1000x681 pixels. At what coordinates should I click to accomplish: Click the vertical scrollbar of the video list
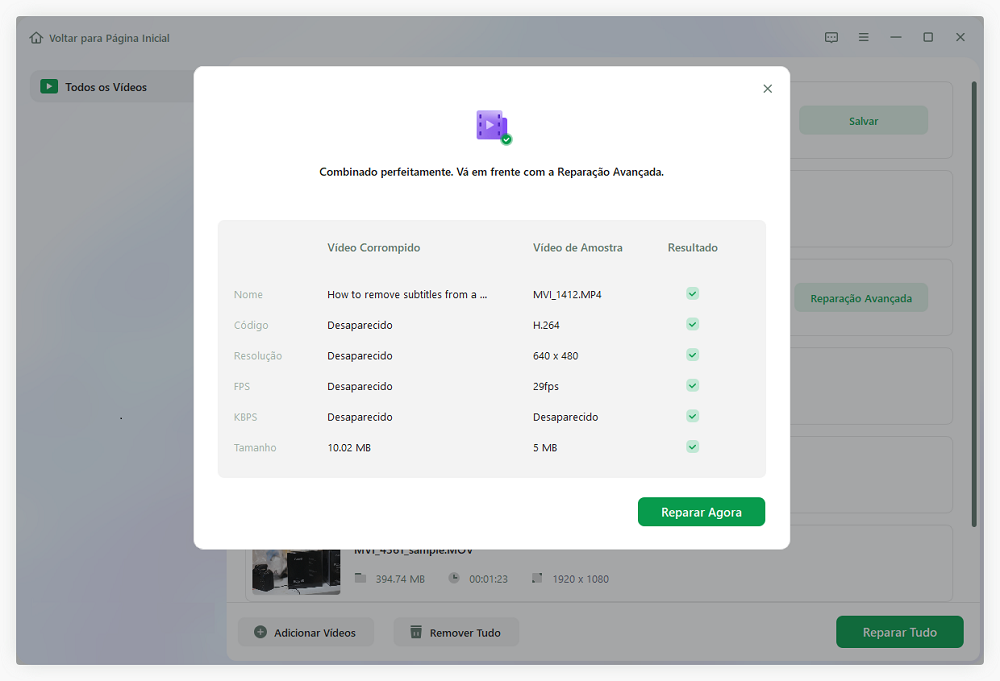(x=974, y=304)
